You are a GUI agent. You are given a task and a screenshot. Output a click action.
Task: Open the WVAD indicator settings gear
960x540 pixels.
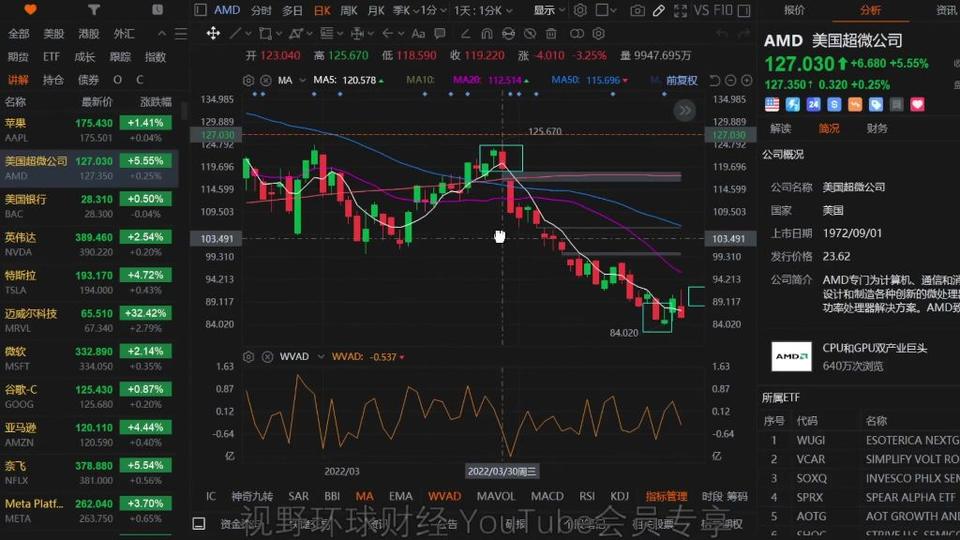click(x=248, y=356)
